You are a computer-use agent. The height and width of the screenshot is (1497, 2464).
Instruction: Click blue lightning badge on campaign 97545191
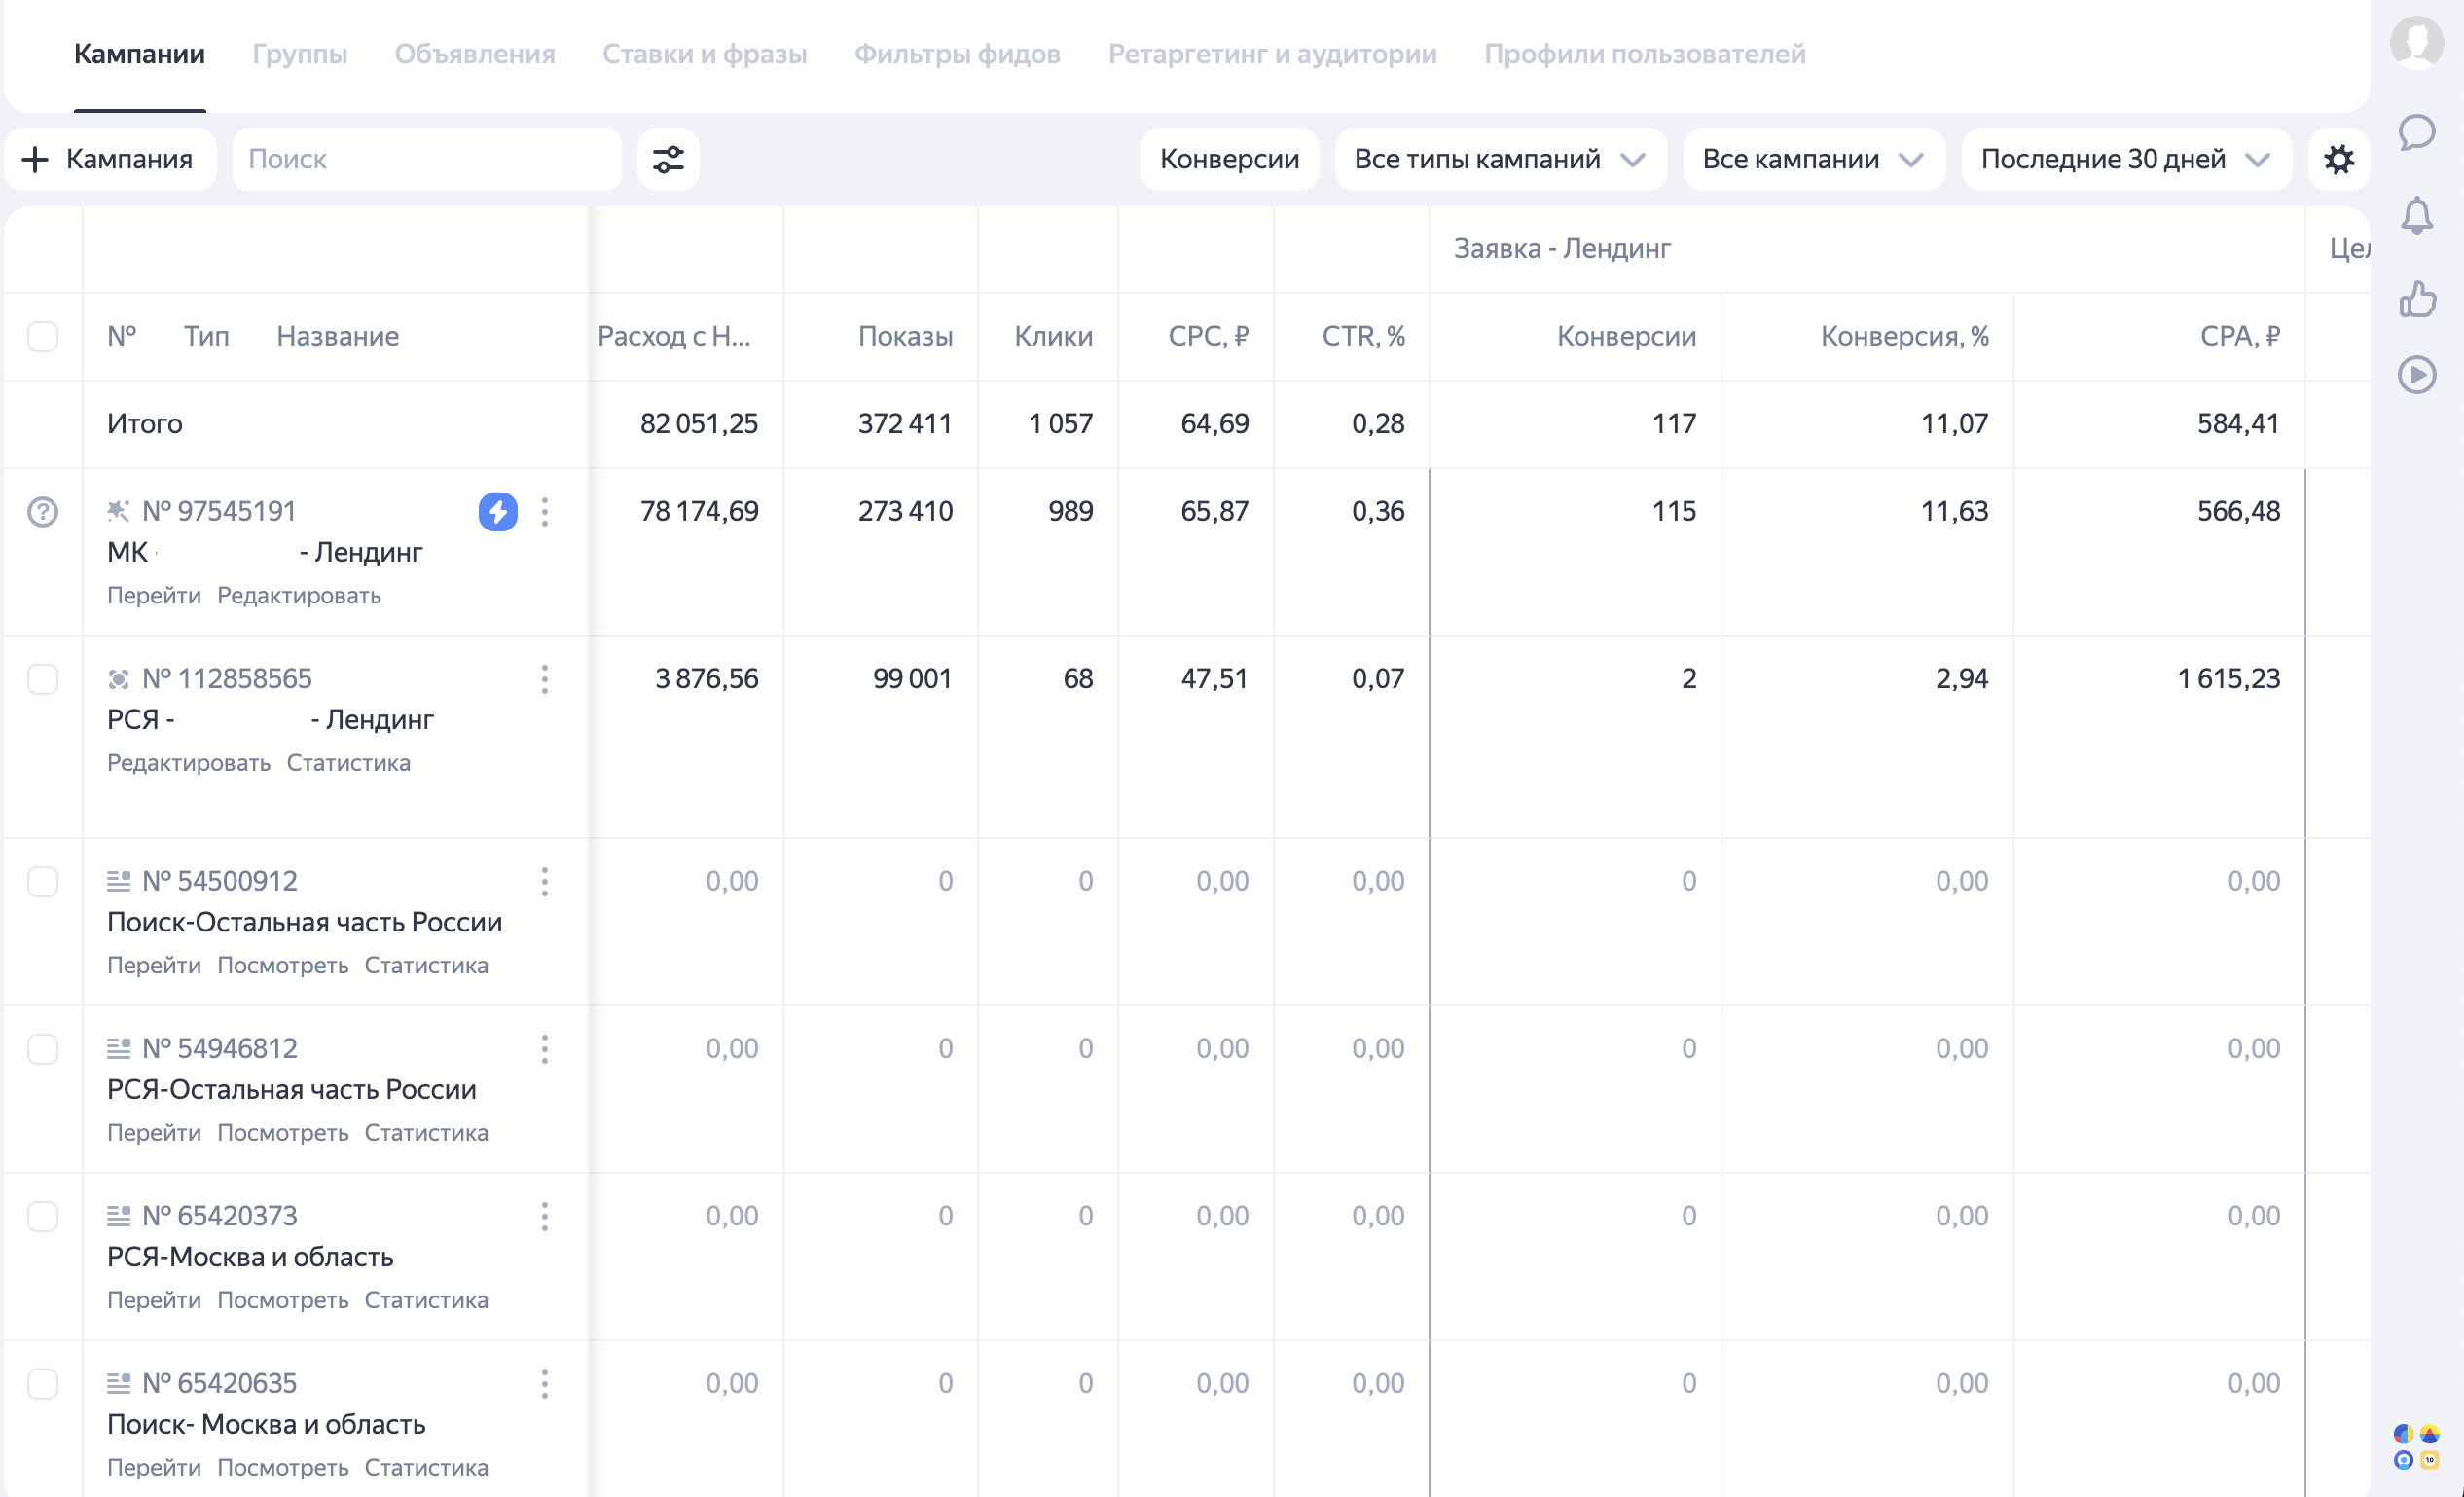498,512
